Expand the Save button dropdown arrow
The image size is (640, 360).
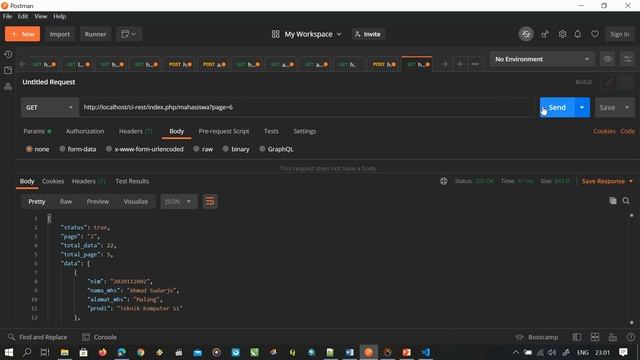tap(627, 107)
